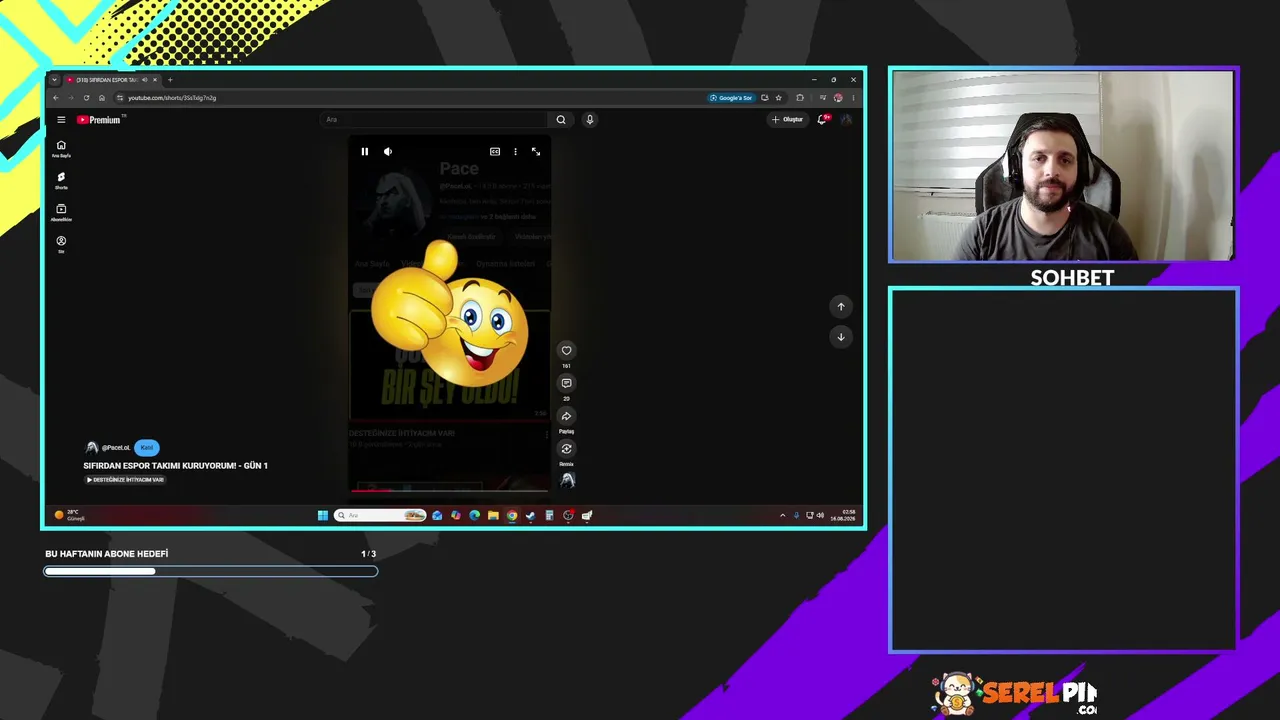The height and width of the screenshot is (720, 1280).
Task: Reload the YouTube page
Action: [x=86, y=98]
